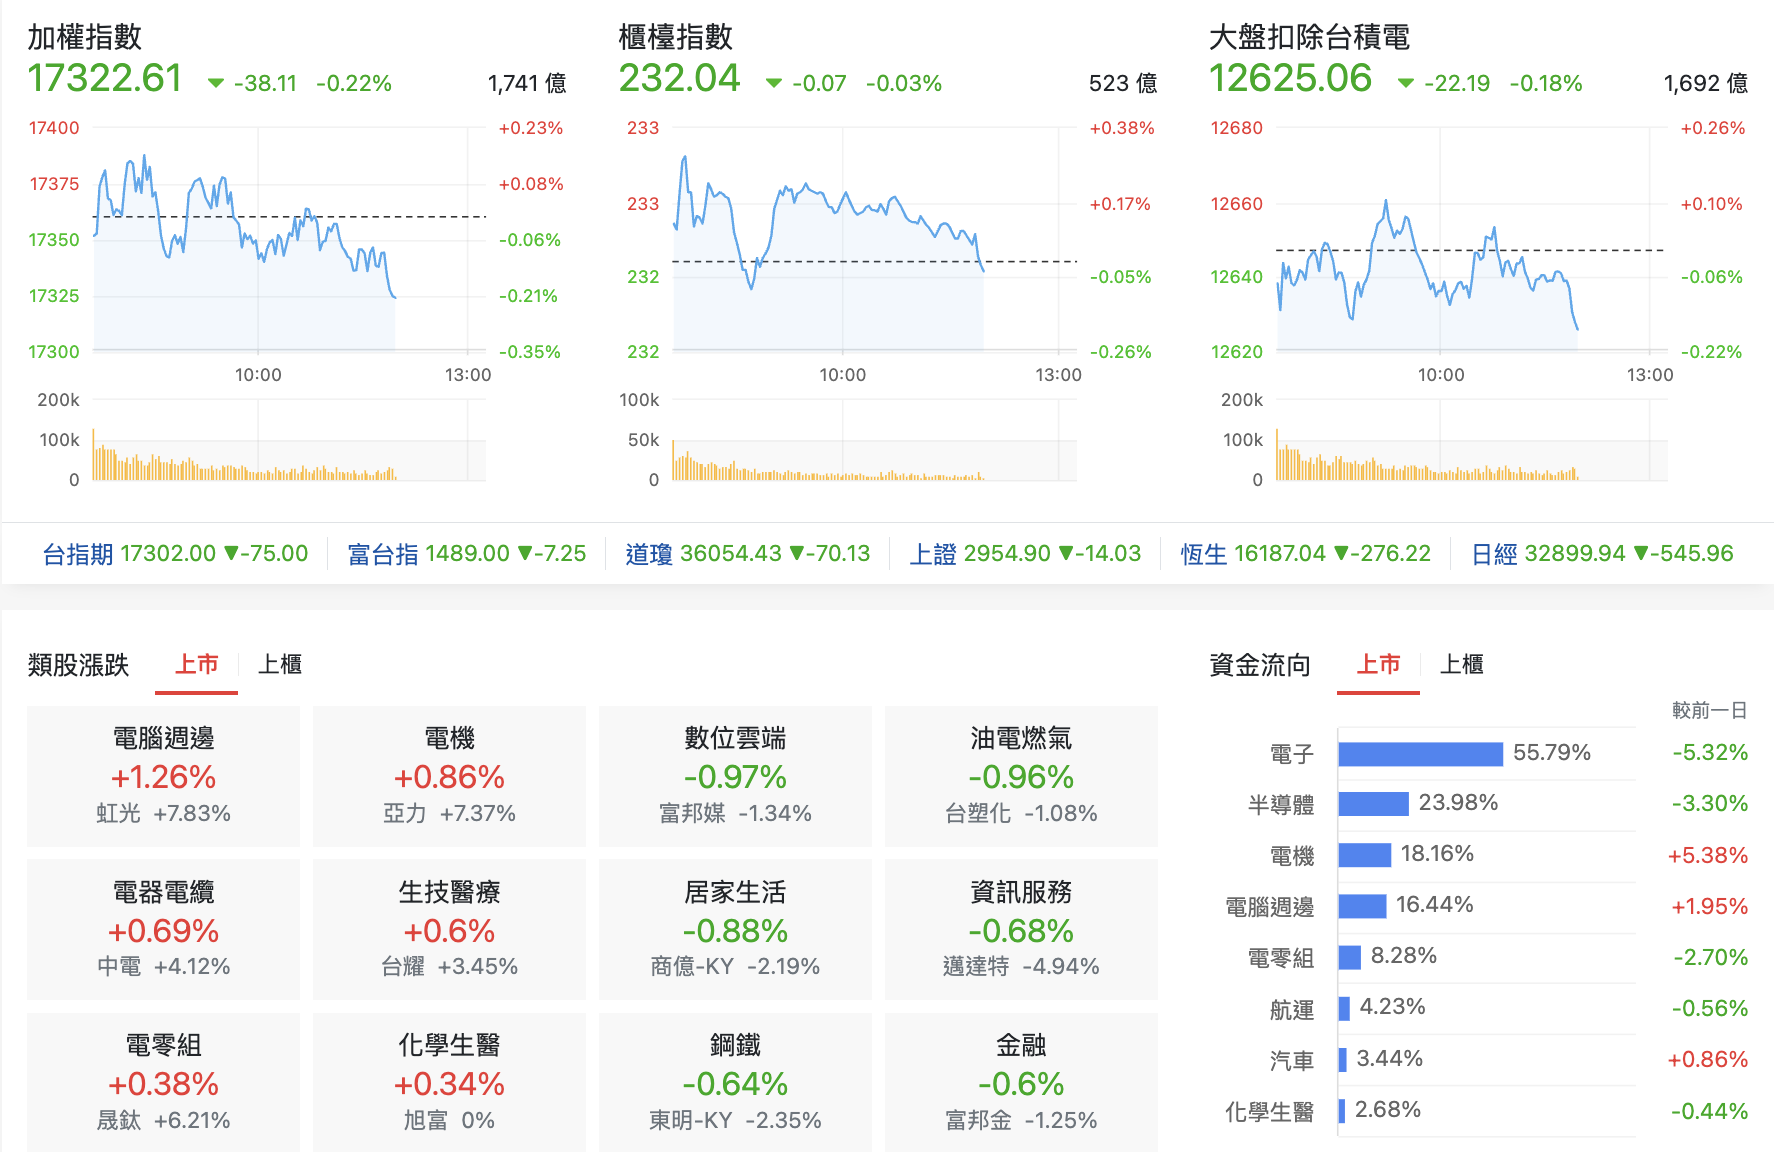1774x1152 pixels.
Task: Select the 上市 tab under 資金流向
Action: [1378, 665]
